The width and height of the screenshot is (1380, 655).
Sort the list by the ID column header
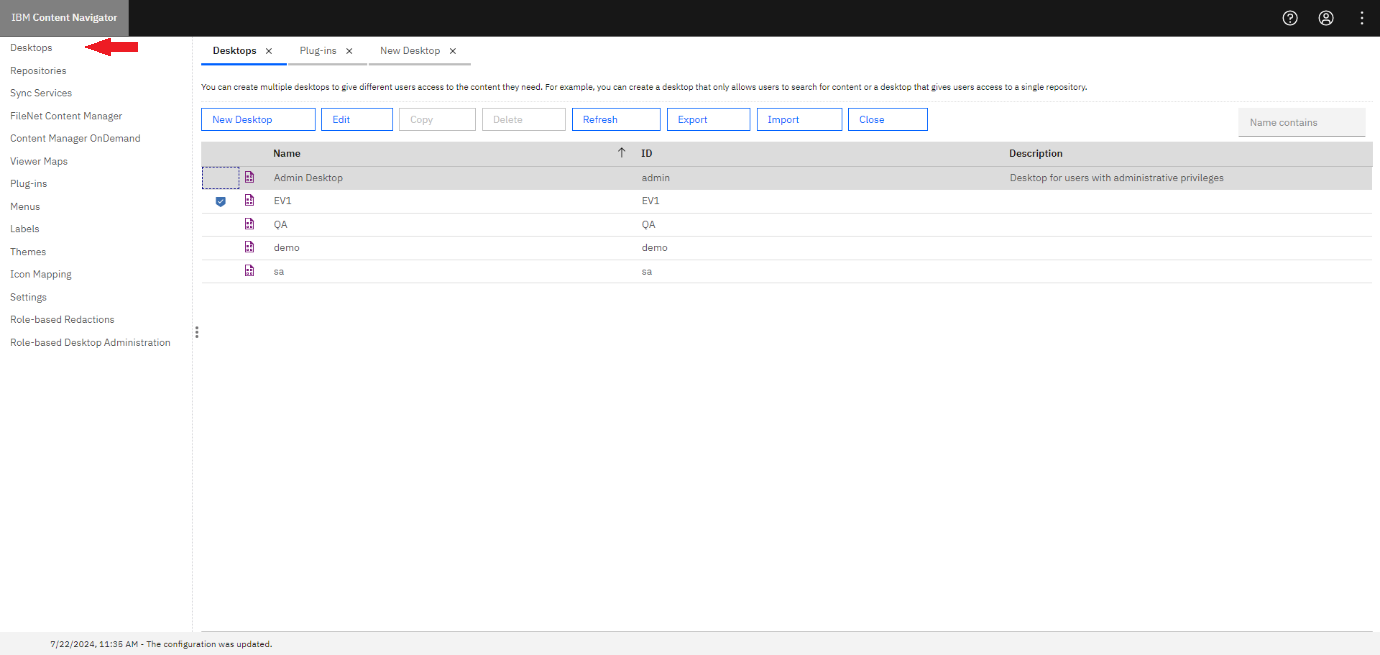645,153
